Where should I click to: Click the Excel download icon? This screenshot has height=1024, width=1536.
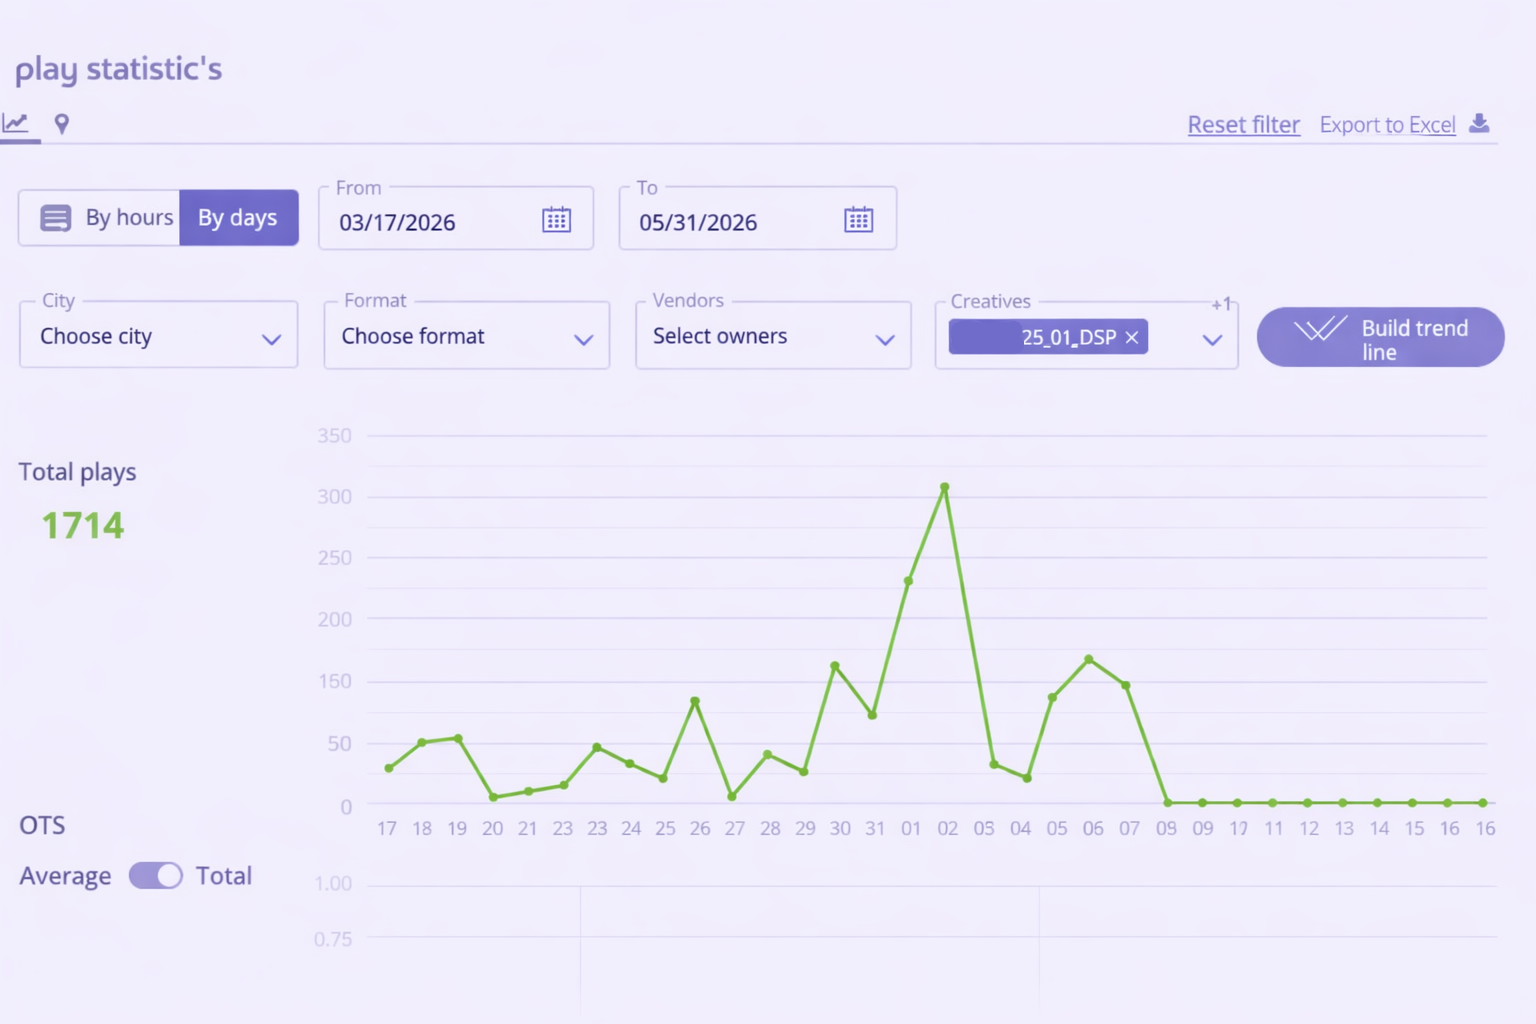[1479, 123]
